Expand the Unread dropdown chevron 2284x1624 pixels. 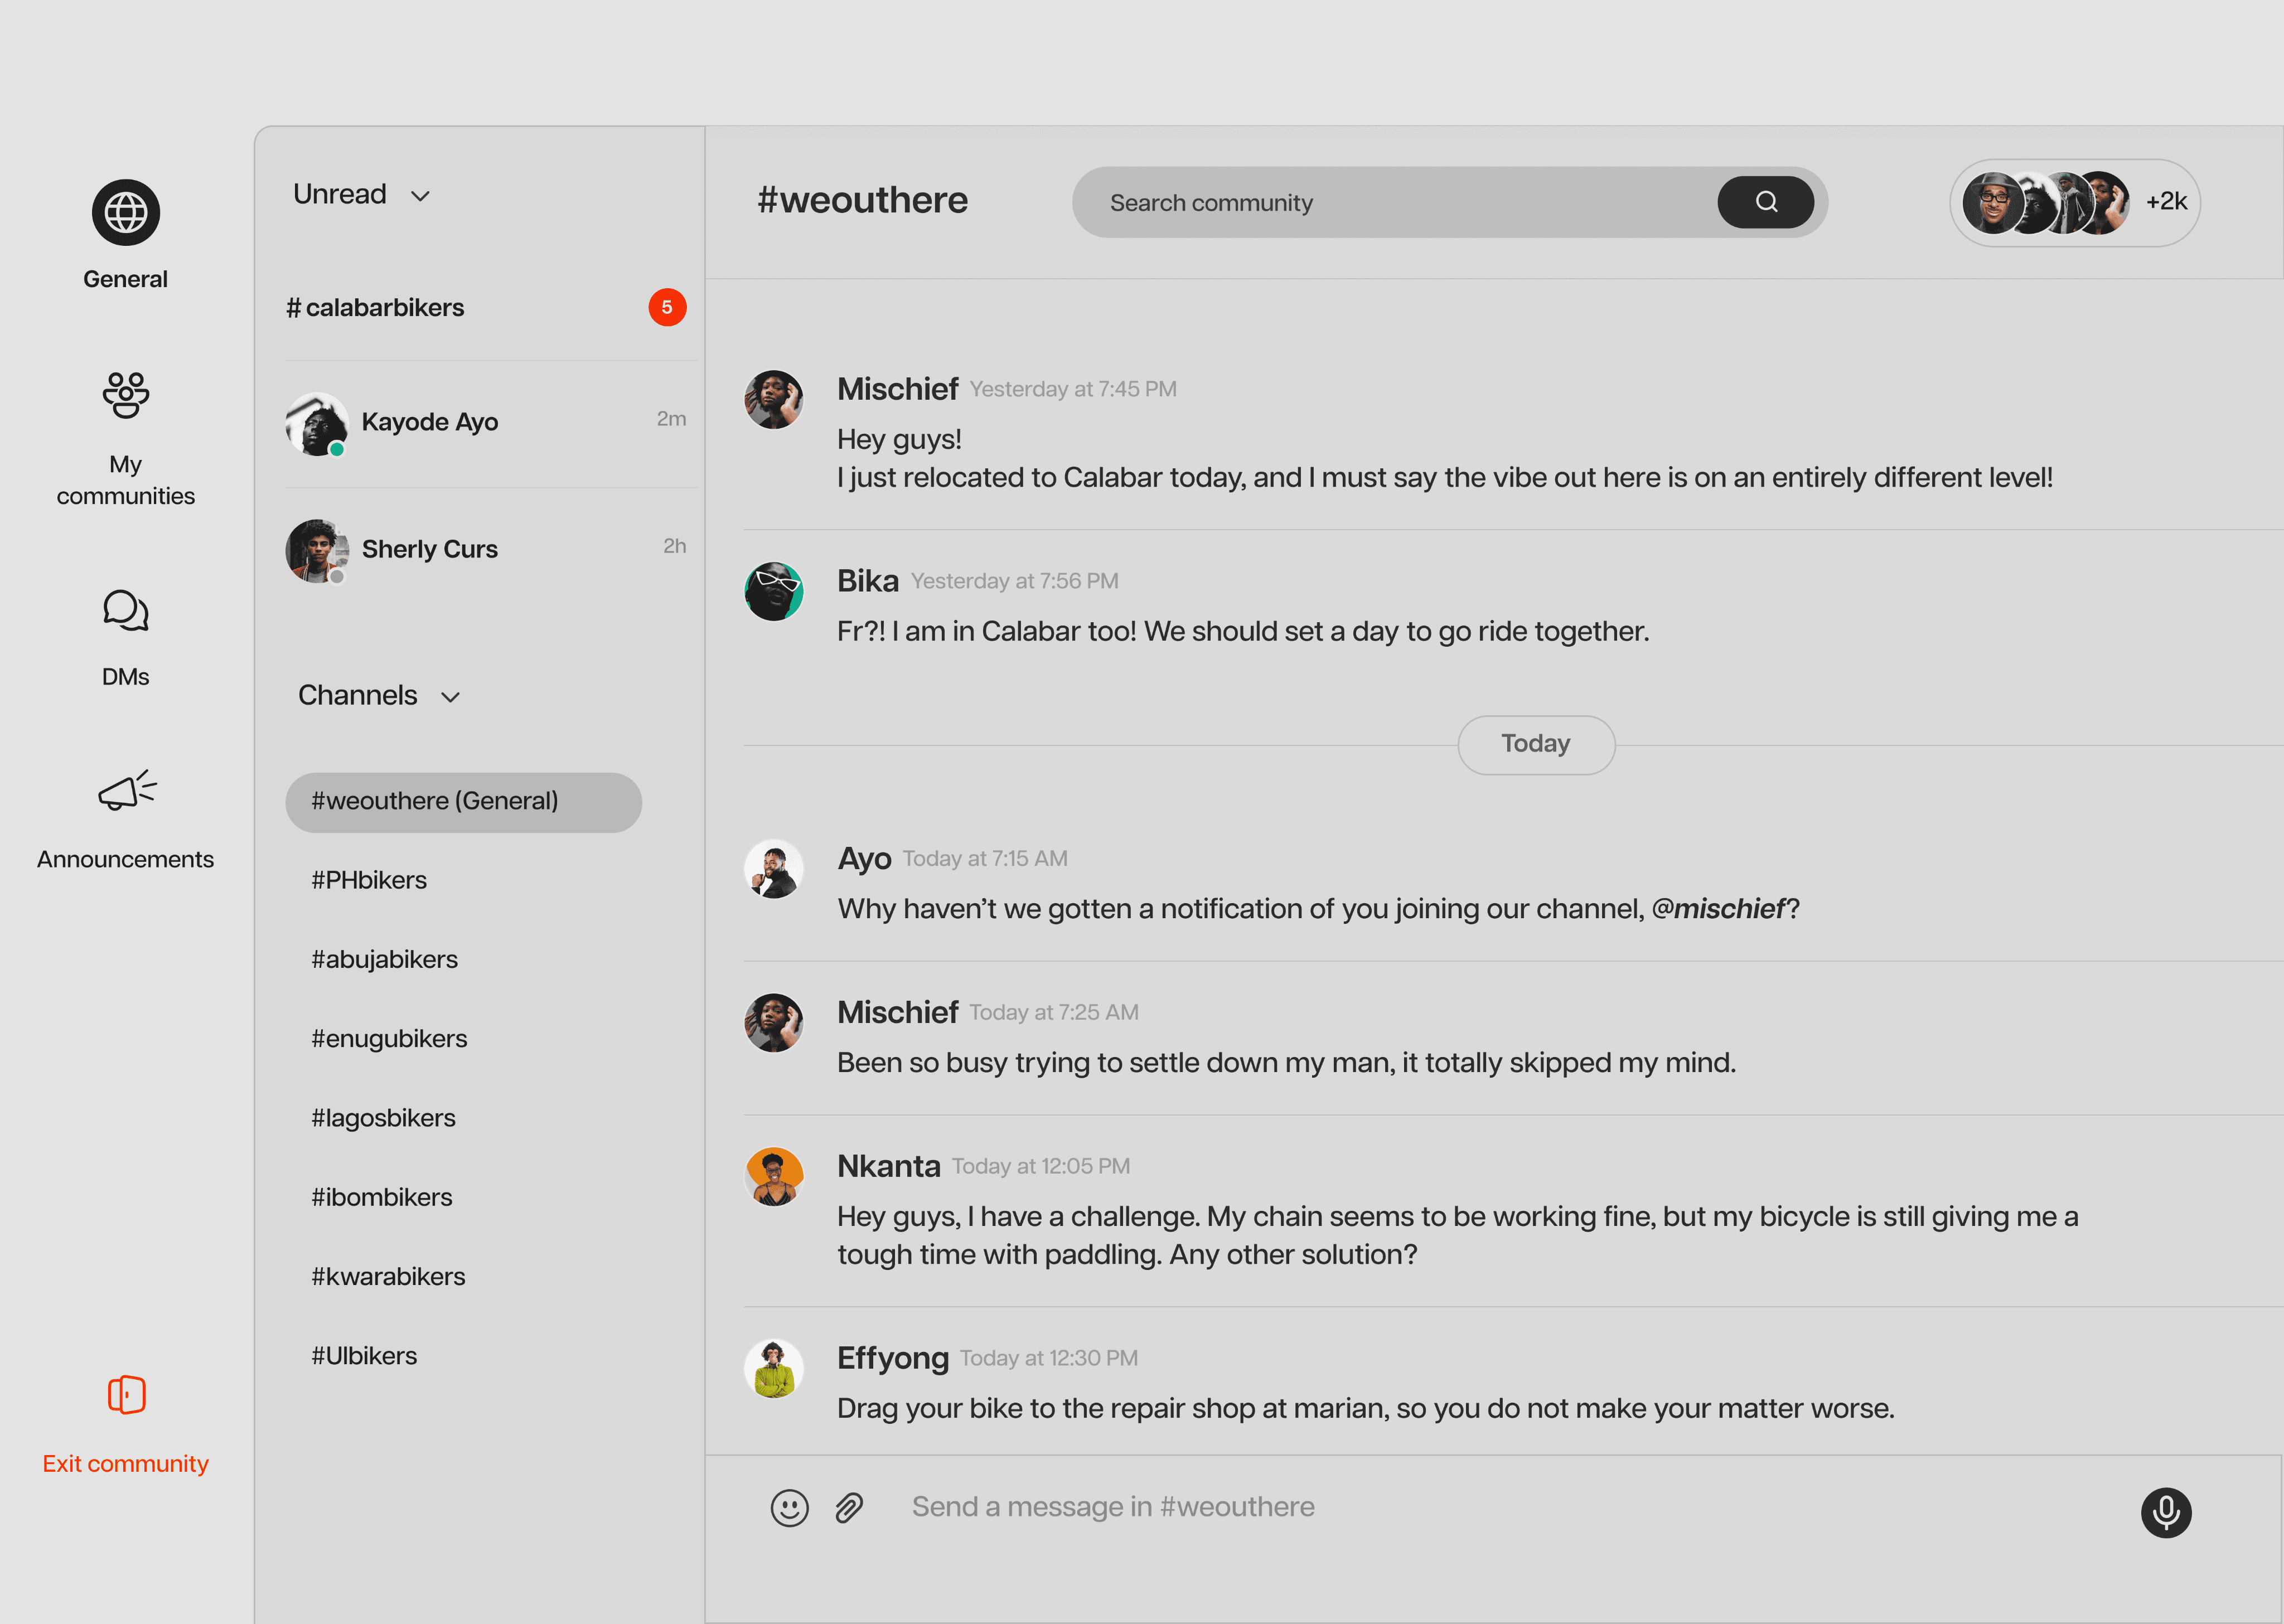tap(420, 196)
